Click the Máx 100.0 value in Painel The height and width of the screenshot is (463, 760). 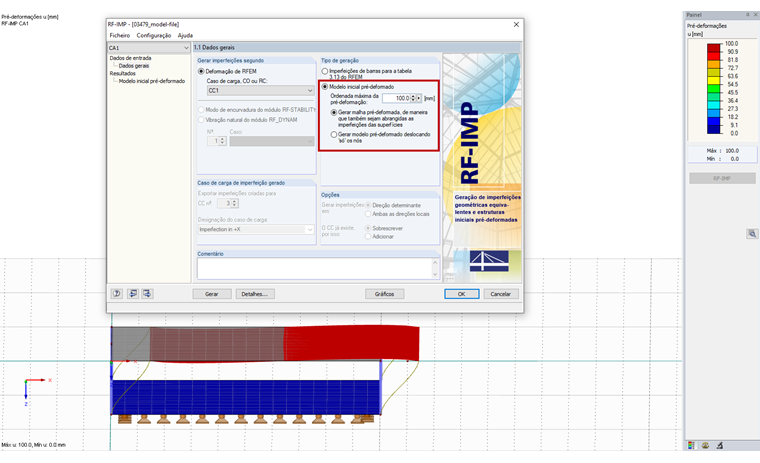(732, 151)
